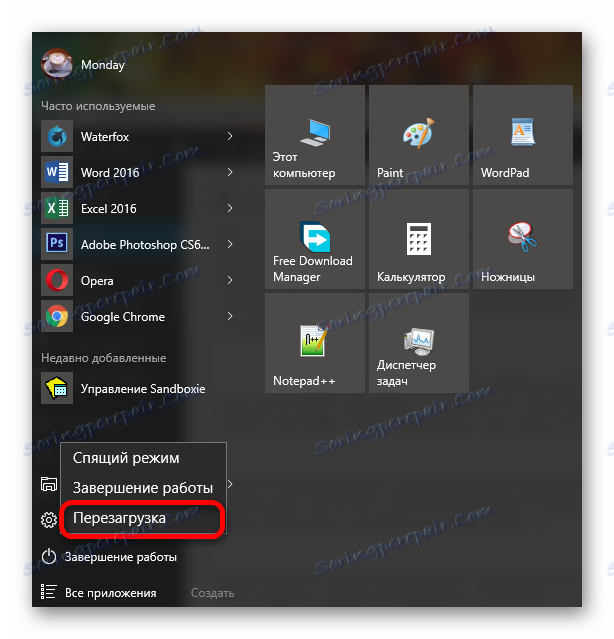This screenshot has width=614, height=639.
Task: Click the Monday user name
Action: coord(103,65)
